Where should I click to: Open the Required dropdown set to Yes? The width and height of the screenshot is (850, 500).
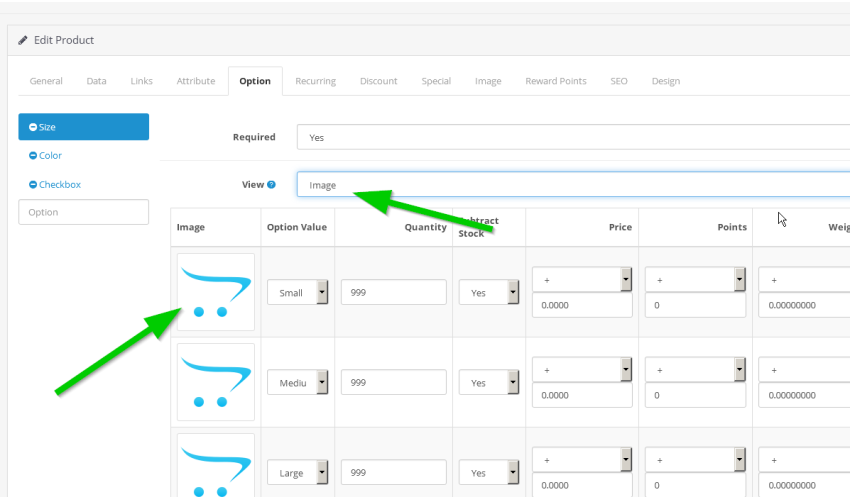573,137
